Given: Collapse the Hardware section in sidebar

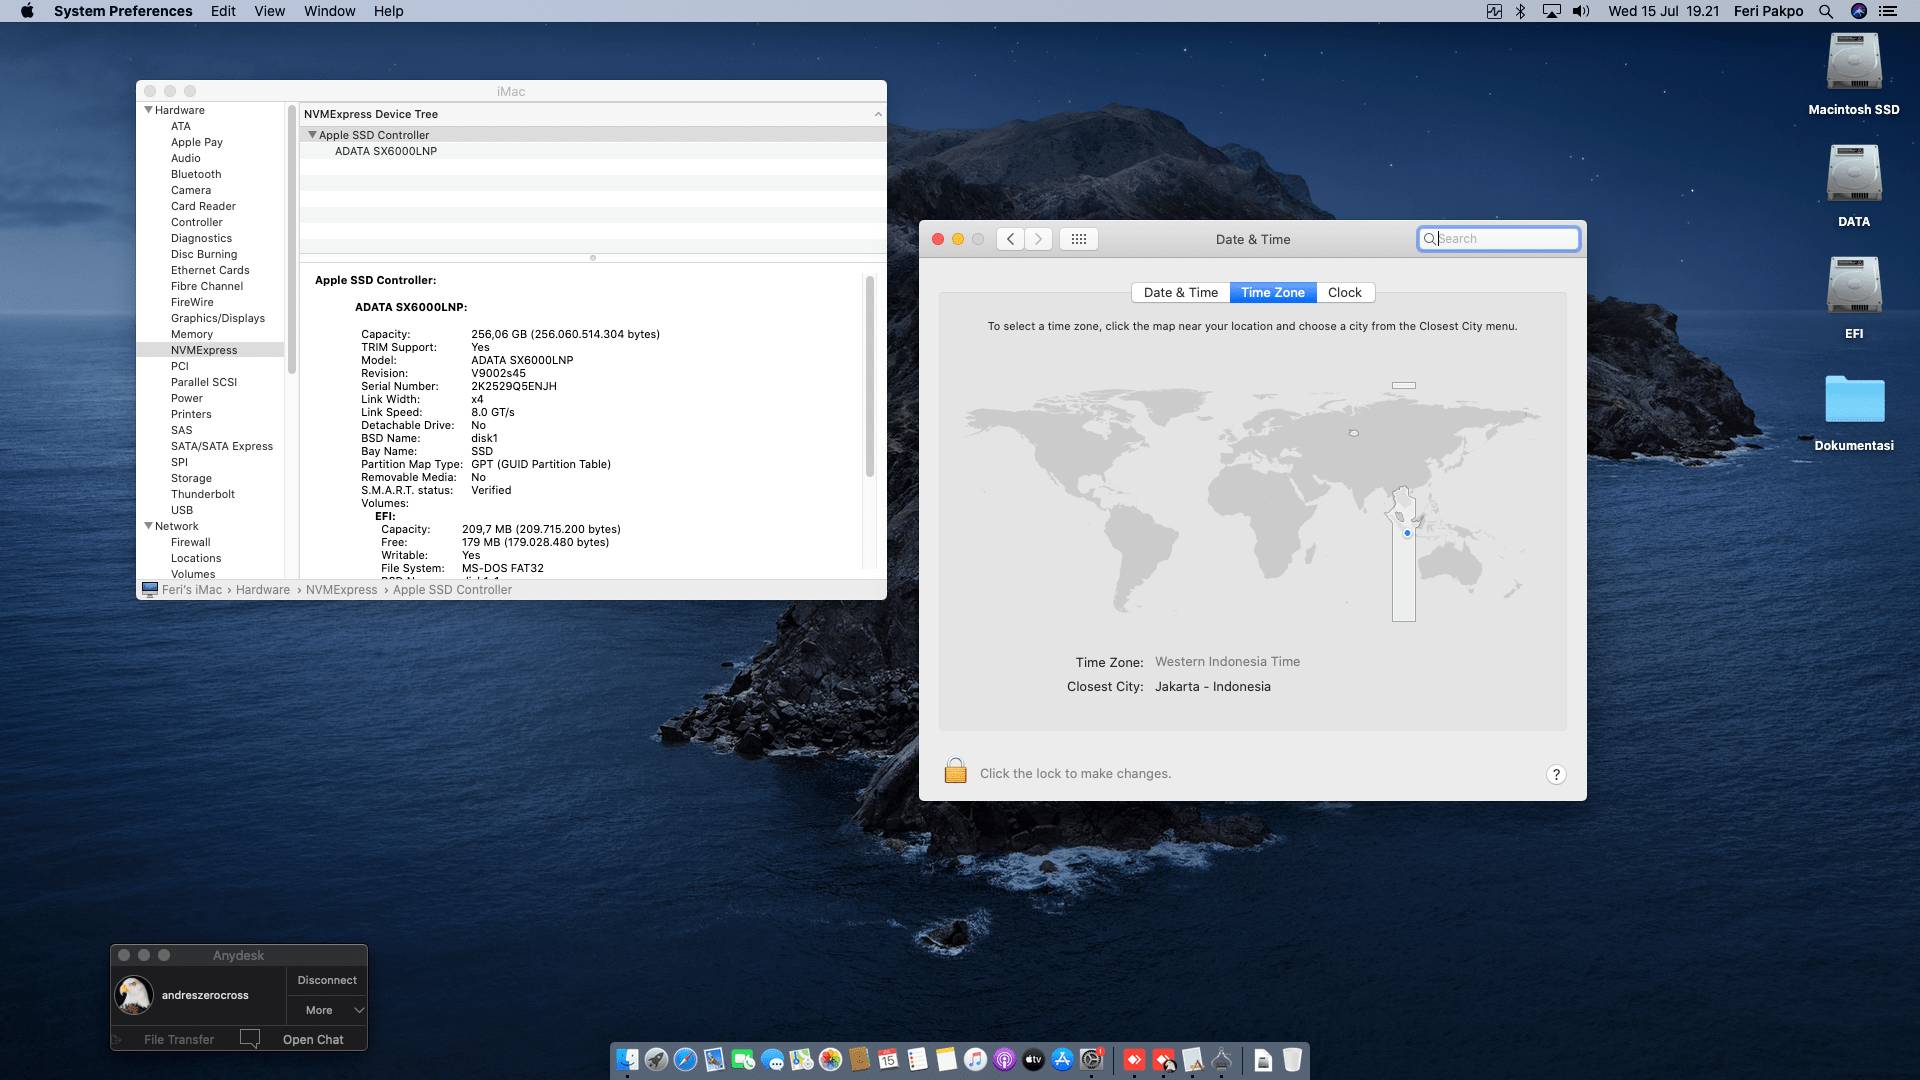Looking at the screenshot, I should pos(149,110).
